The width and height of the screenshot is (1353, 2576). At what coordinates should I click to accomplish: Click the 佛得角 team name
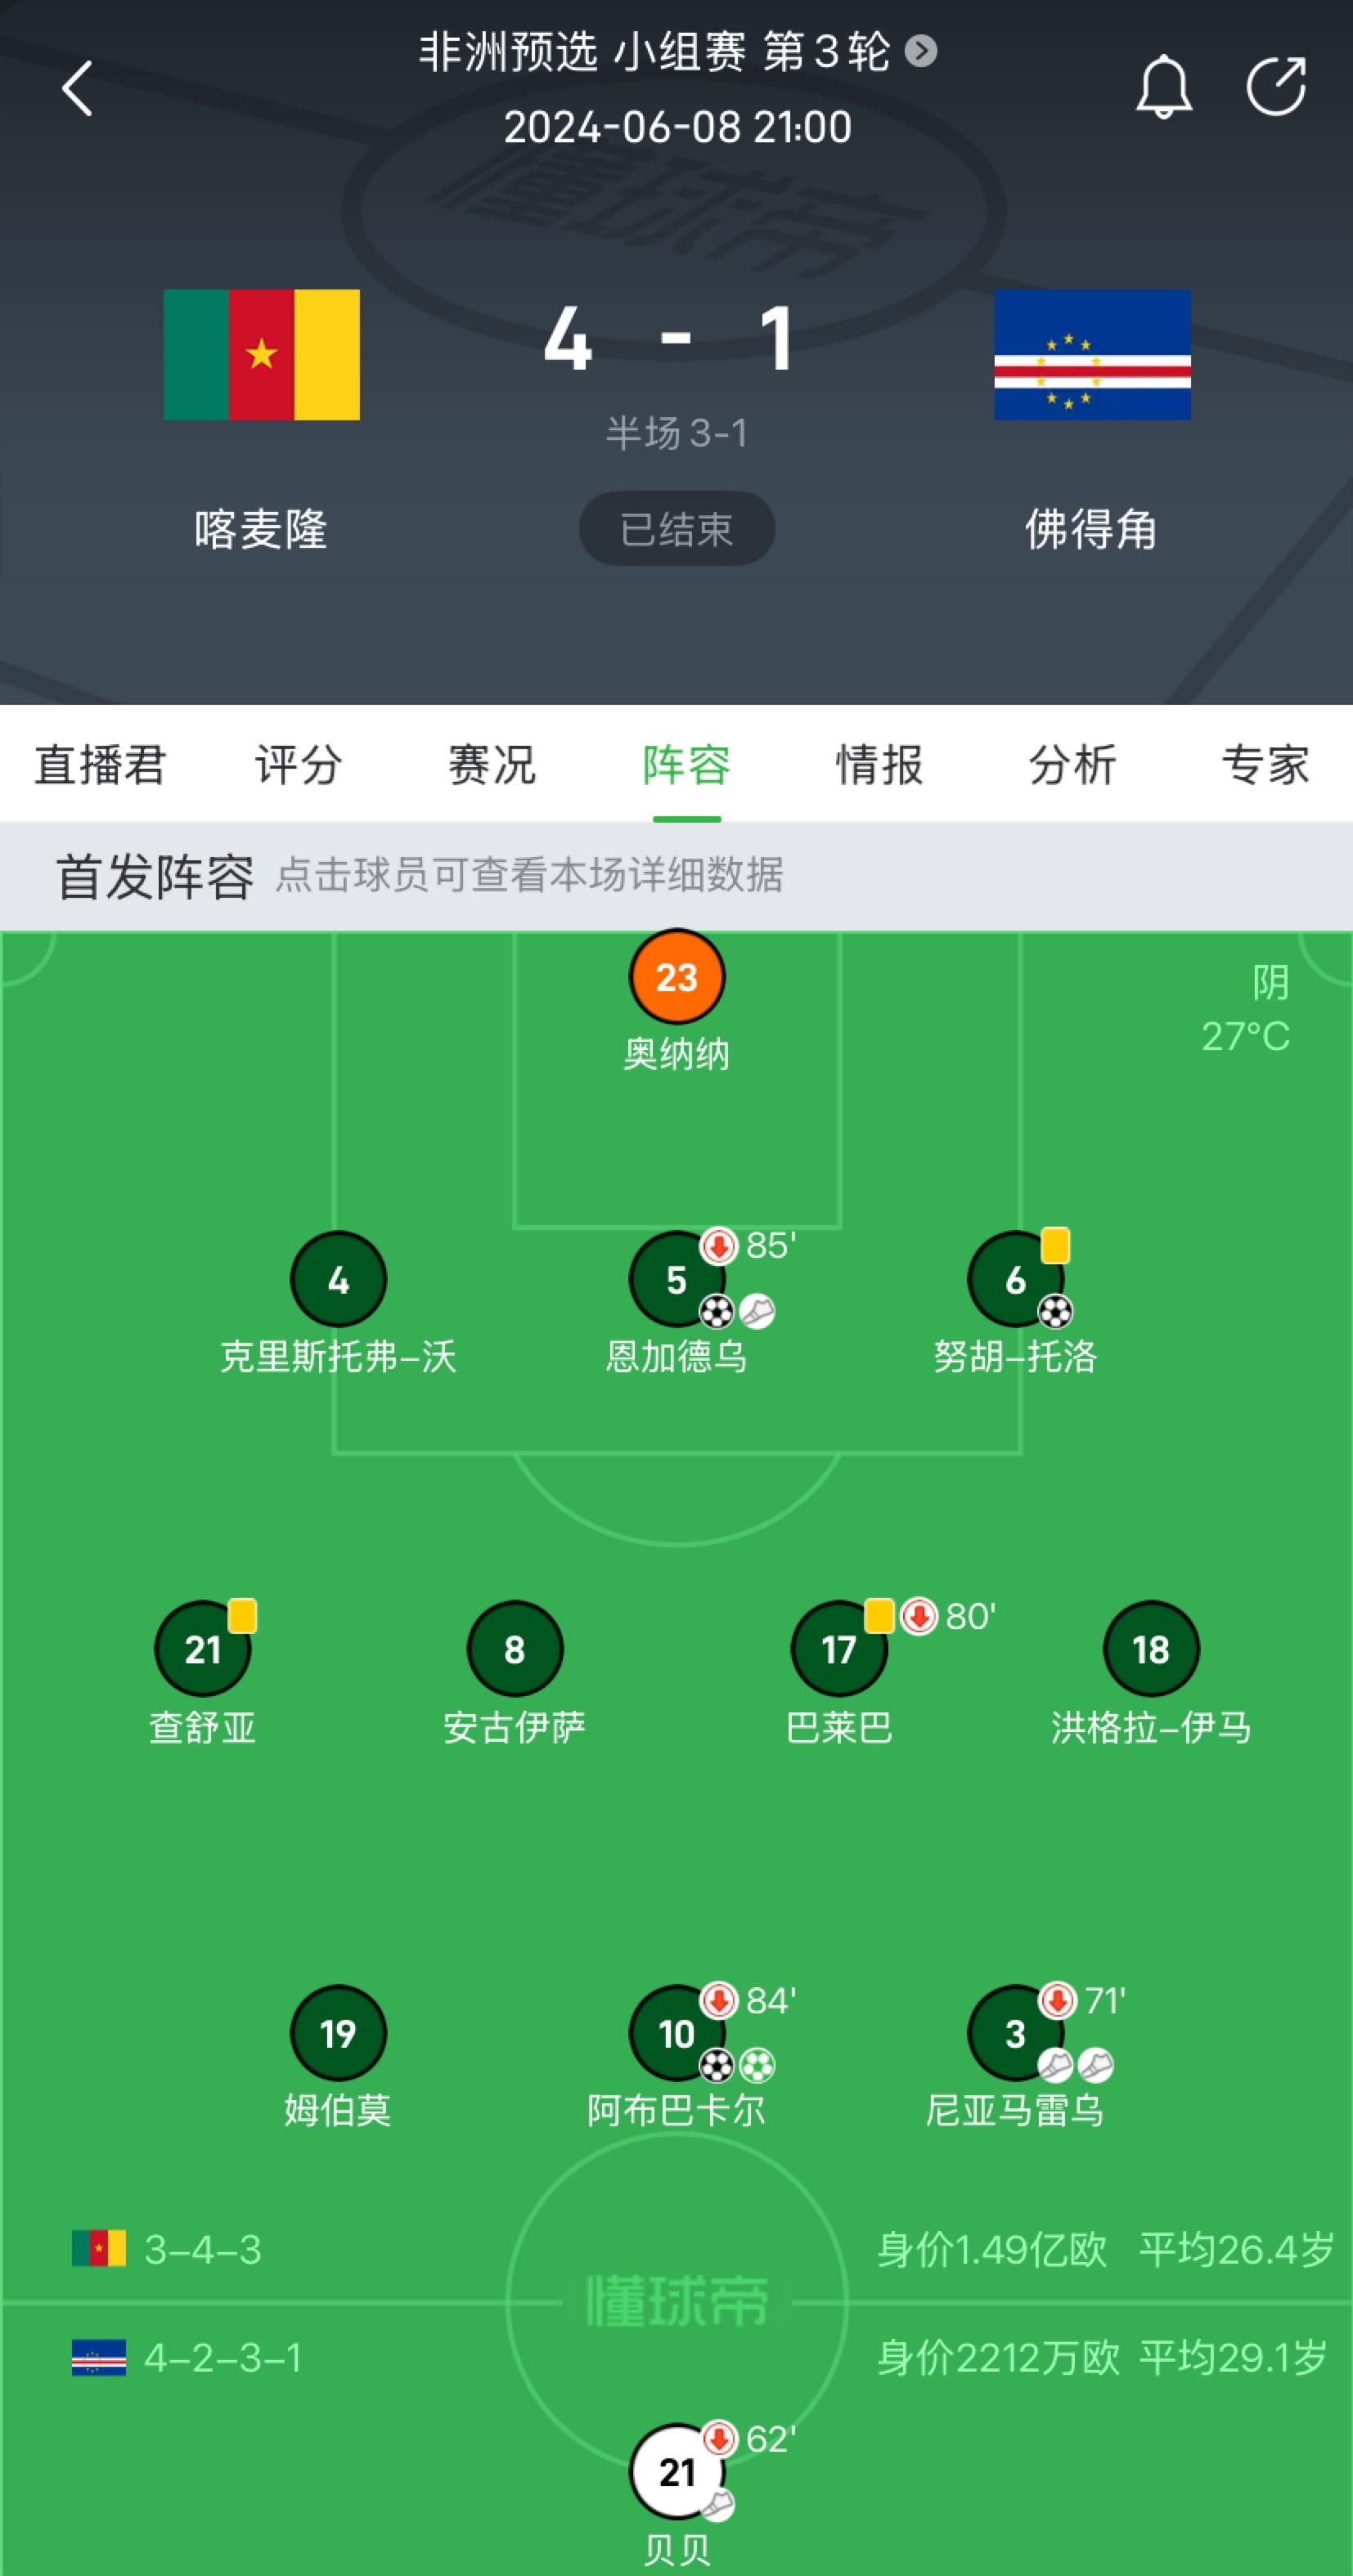1091,529
